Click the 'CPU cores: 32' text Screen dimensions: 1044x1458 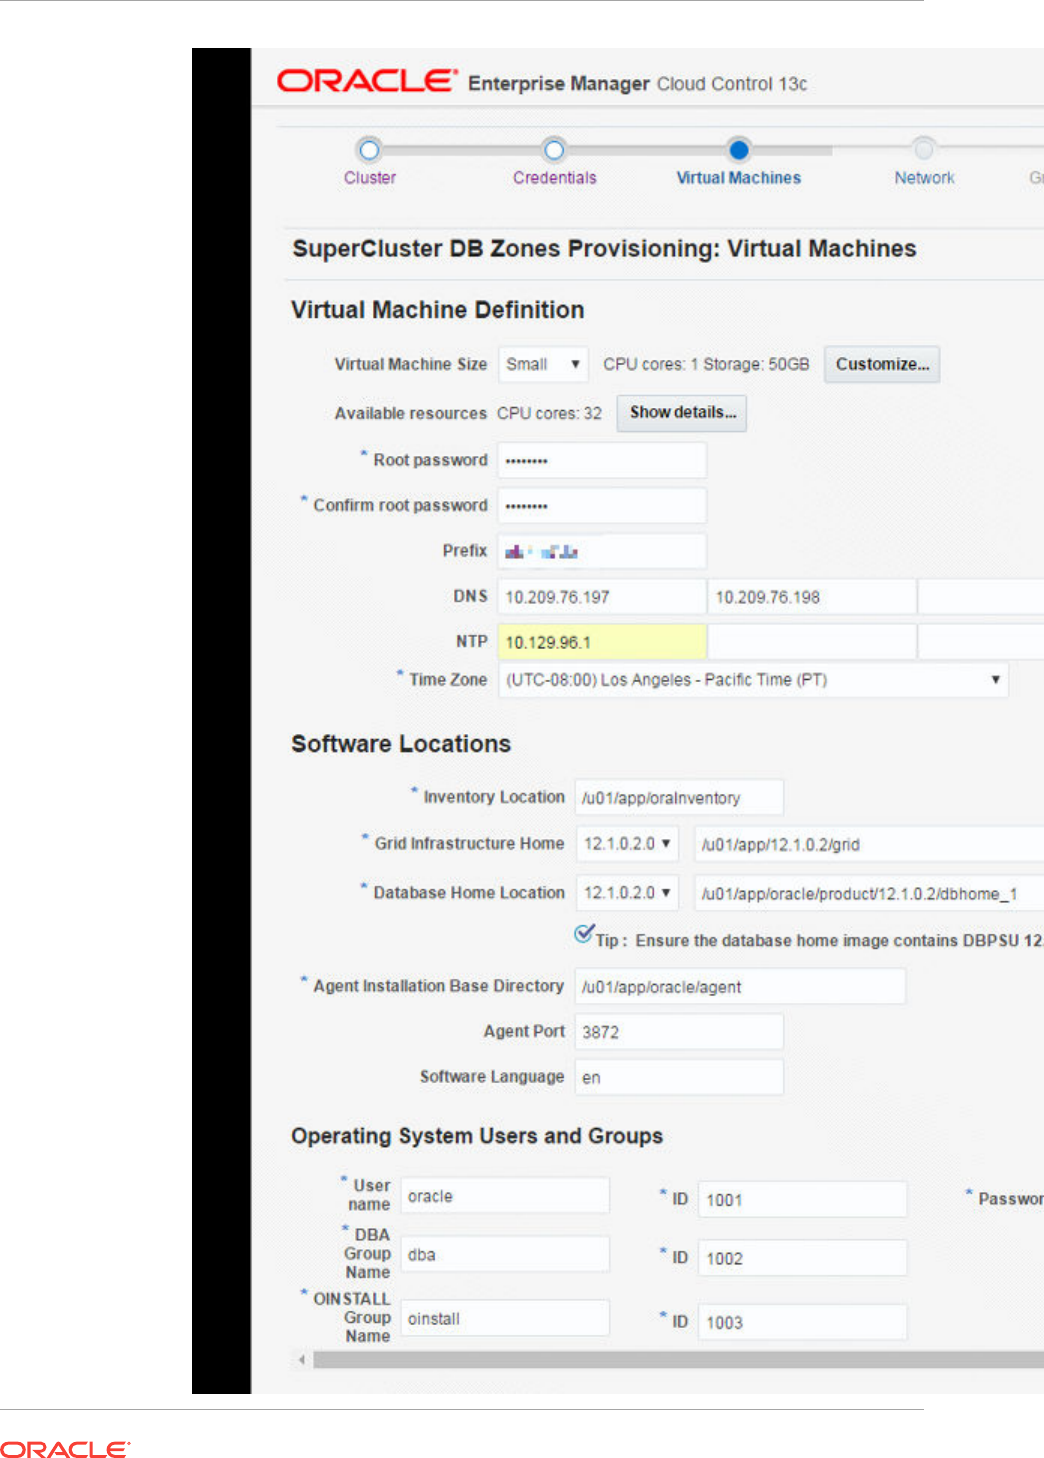[x=549, y=413]
